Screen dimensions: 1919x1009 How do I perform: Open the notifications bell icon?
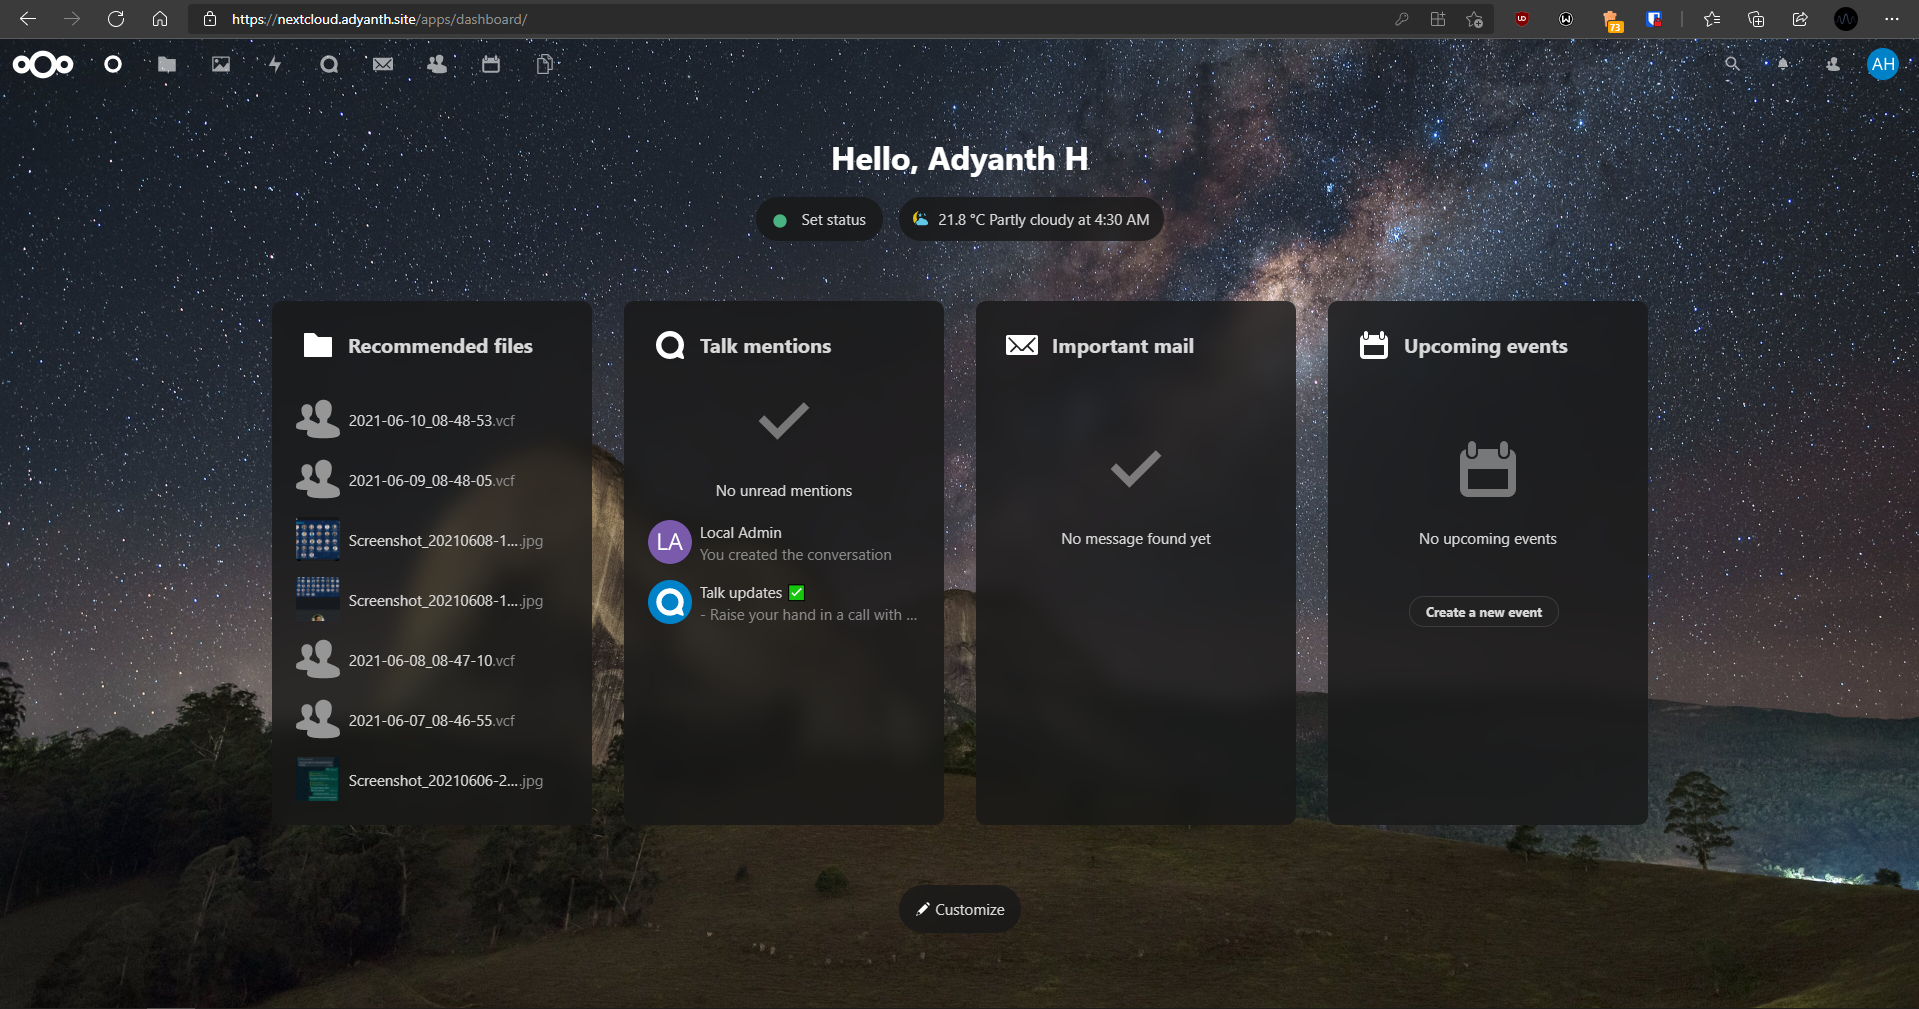tap(1782, 65)
